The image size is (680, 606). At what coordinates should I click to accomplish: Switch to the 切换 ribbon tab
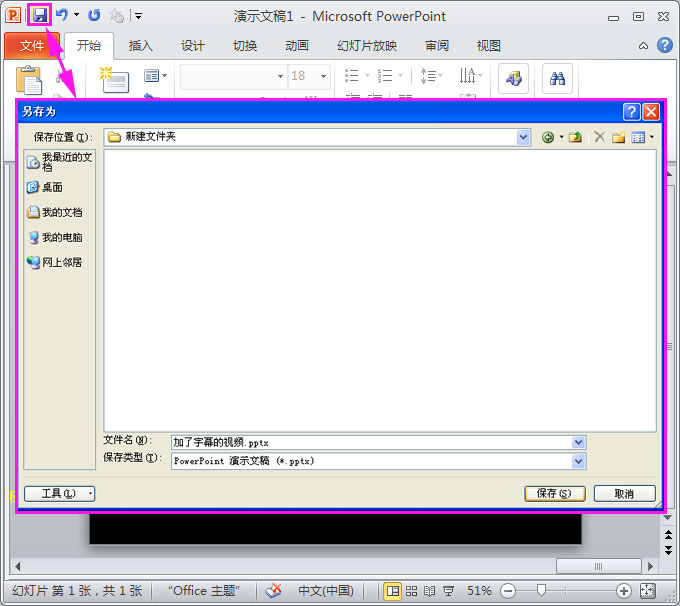[245, 46]
